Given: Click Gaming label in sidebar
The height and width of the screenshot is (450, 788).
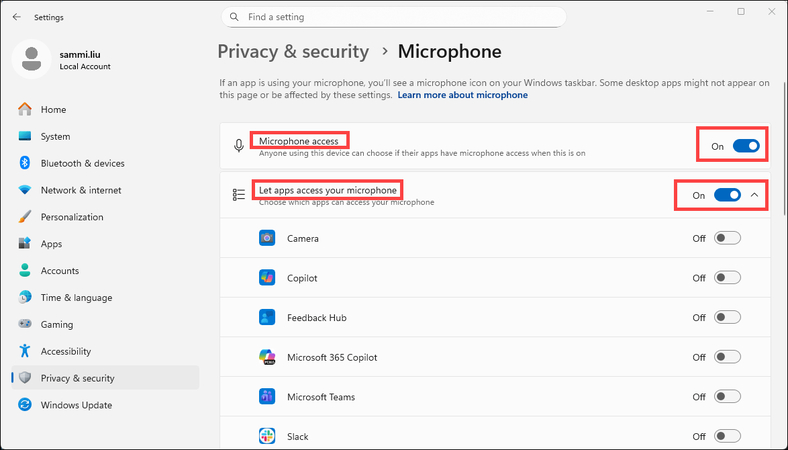Looking at the screenshot, I should pos(57,324).
